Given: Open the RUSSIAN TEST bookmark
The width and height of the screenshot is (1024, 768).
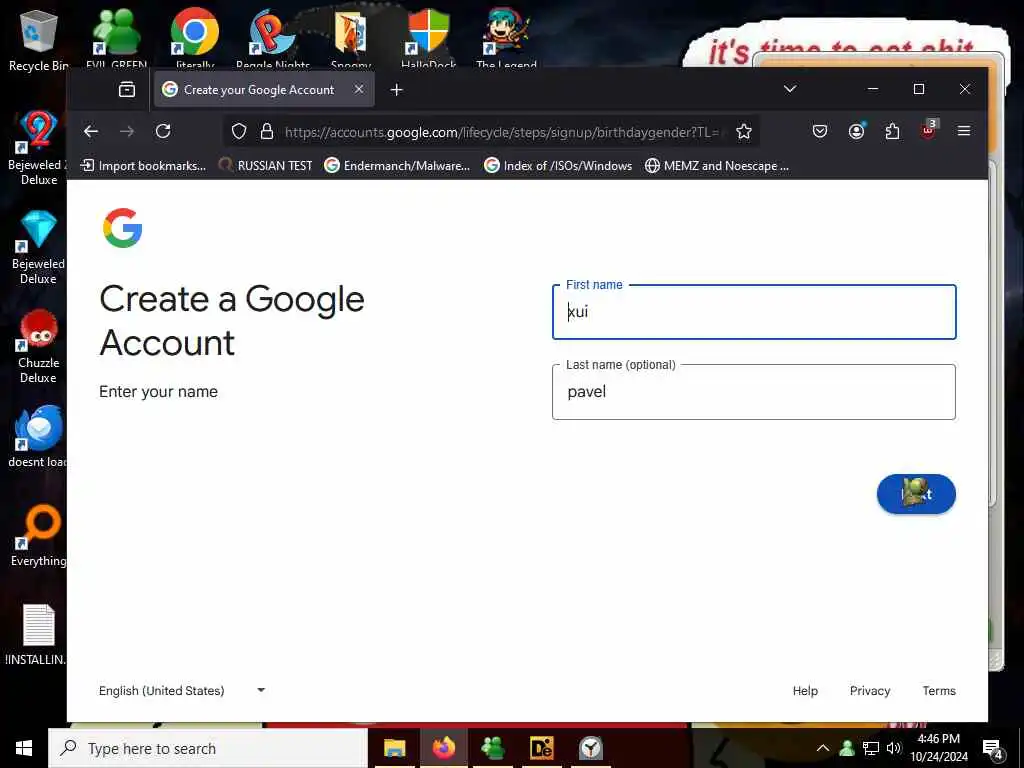Looking at the screenshot, I should click(x=266, y=166).
